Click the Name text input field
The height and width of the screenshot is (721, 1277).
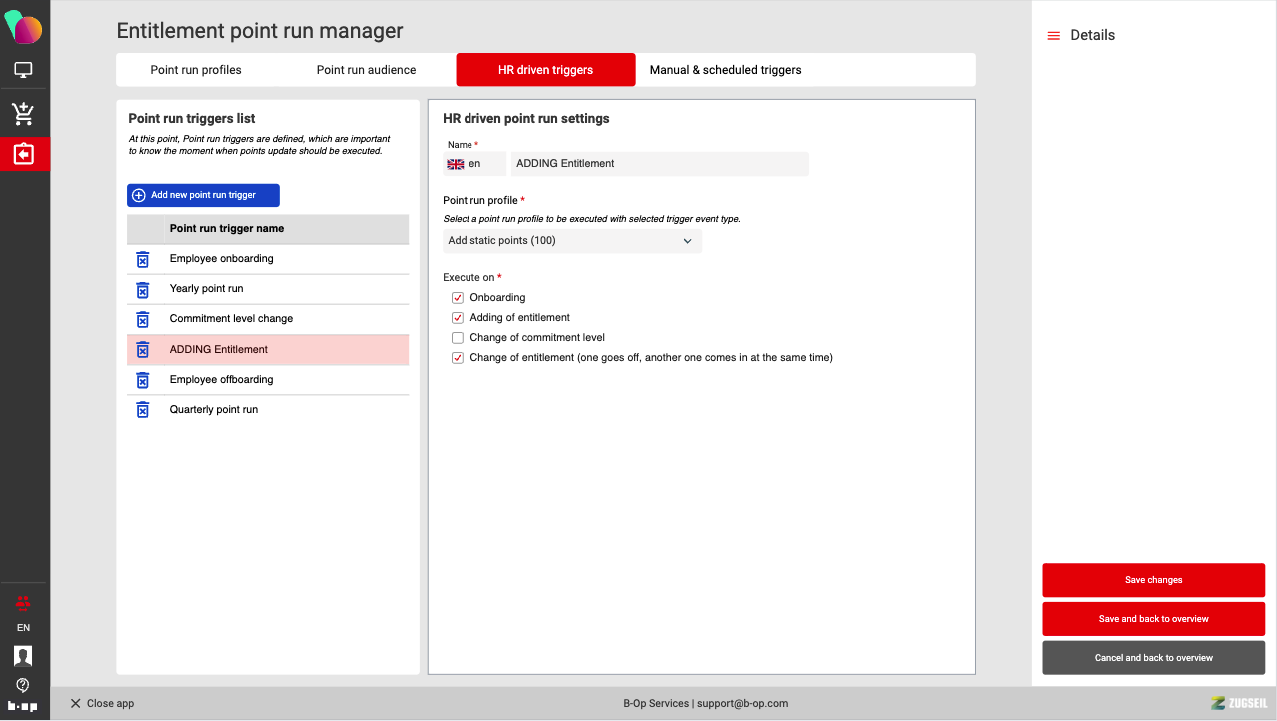(659, 164)
